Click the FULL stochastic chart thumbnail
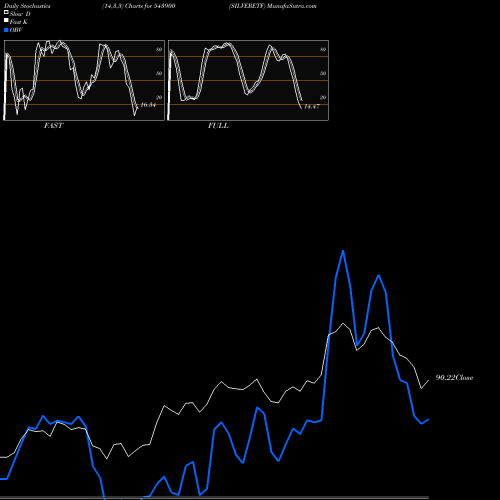500x500 pixels. 248,80
